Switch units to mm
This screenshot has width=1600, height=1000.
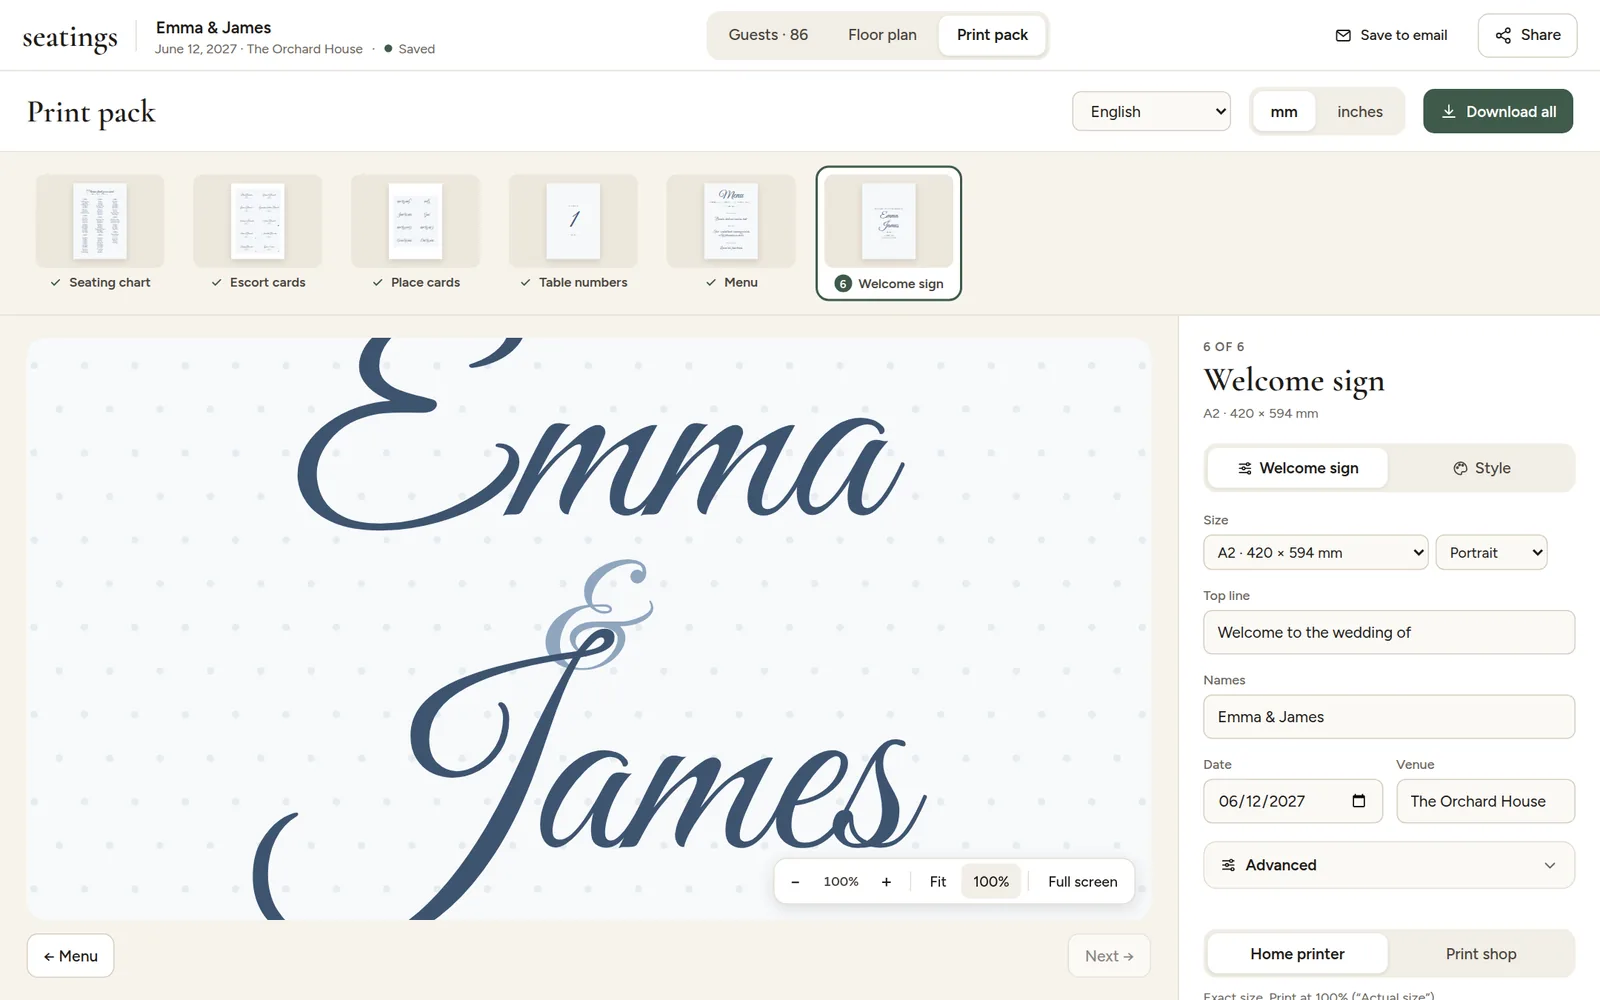pyautogui.click(x=1284, y=112)
